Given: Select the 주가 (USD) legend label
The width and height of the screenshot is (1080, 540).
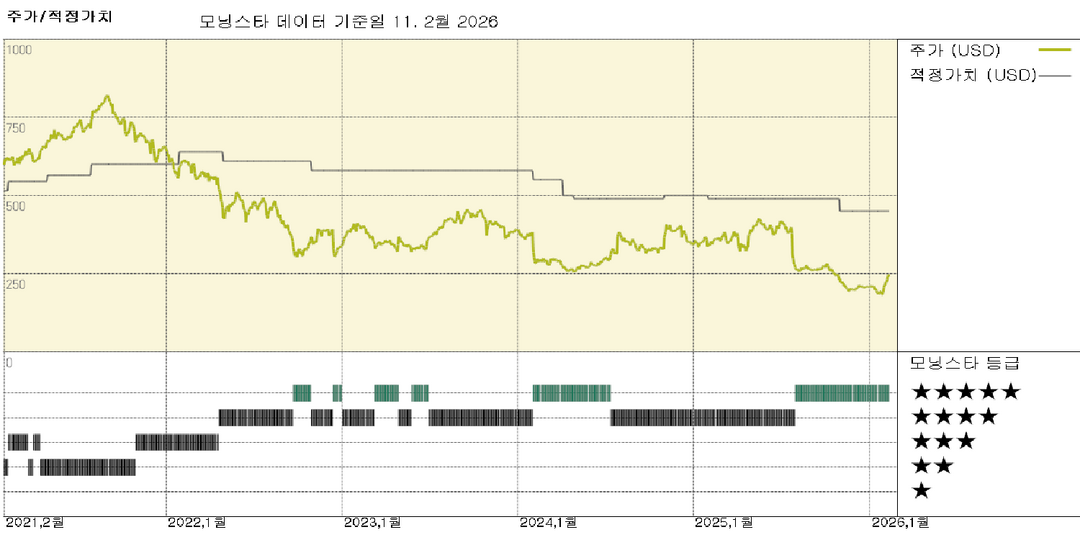Looking at the screenshot, I should pos(955,49).
